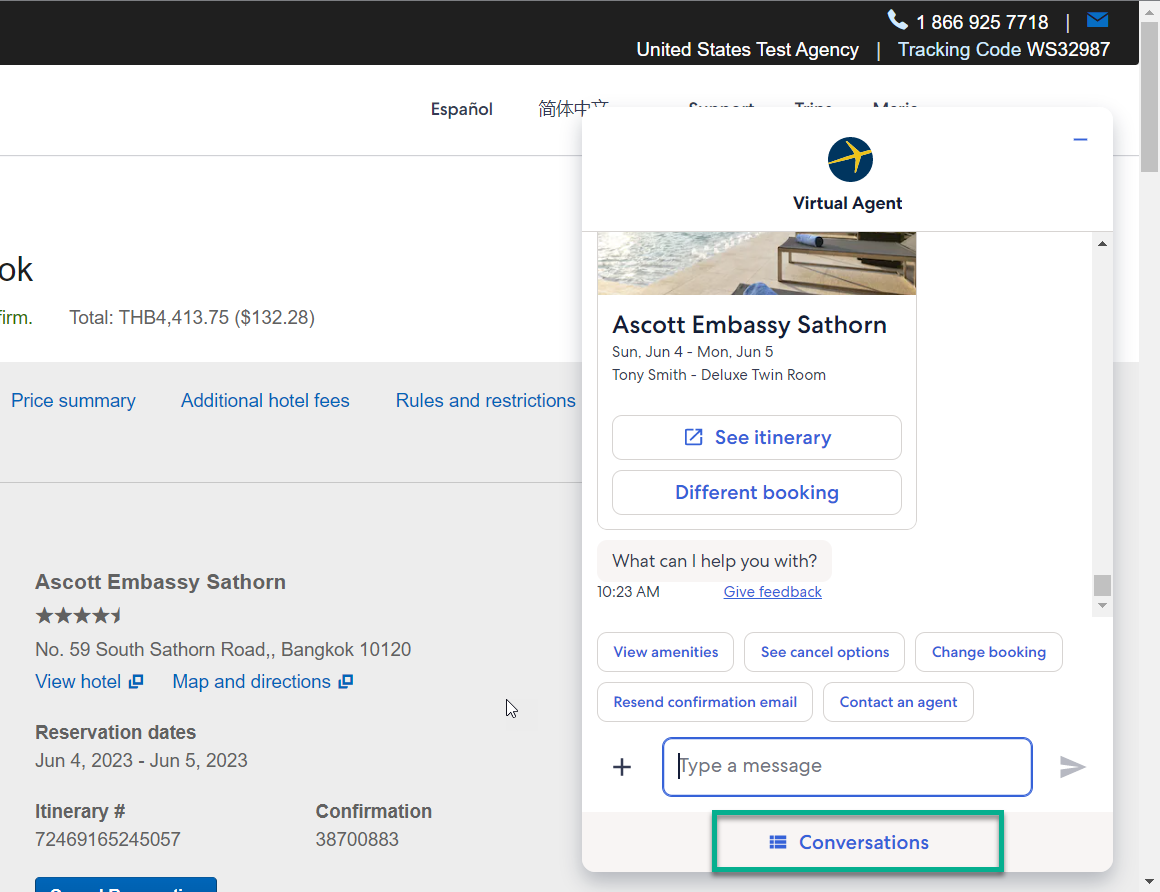The width and height of the screenshot is (1160, 892).
Task: Click United States Test Agency text
Action: click(x=747, y=50)
